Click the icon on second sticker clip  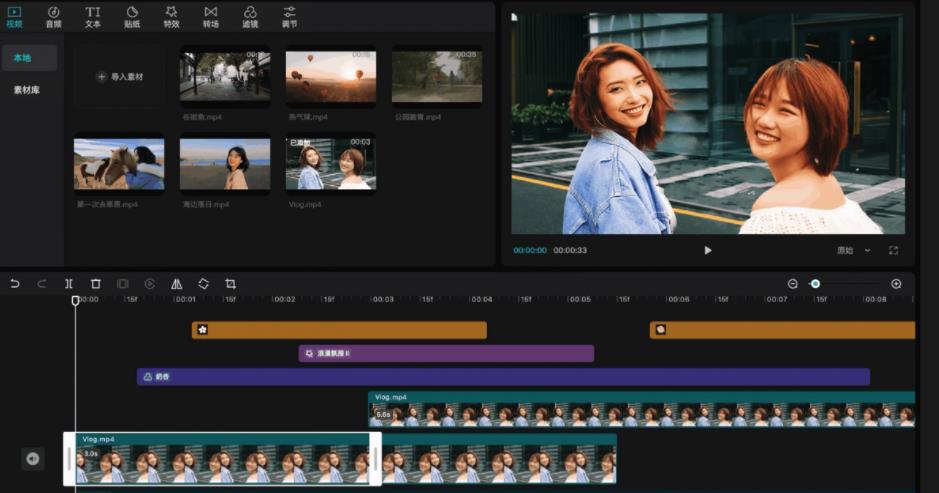point(661,330)
